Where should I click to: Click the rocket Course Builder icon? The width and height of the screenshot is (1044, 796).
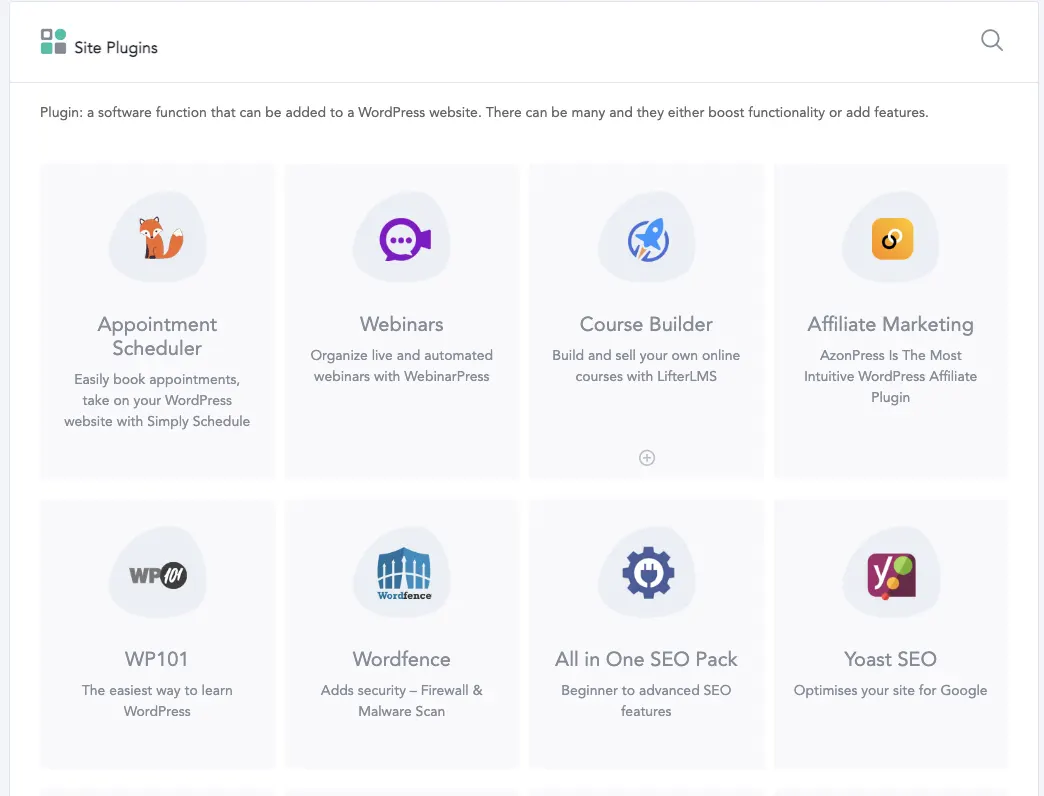[649, 240]
